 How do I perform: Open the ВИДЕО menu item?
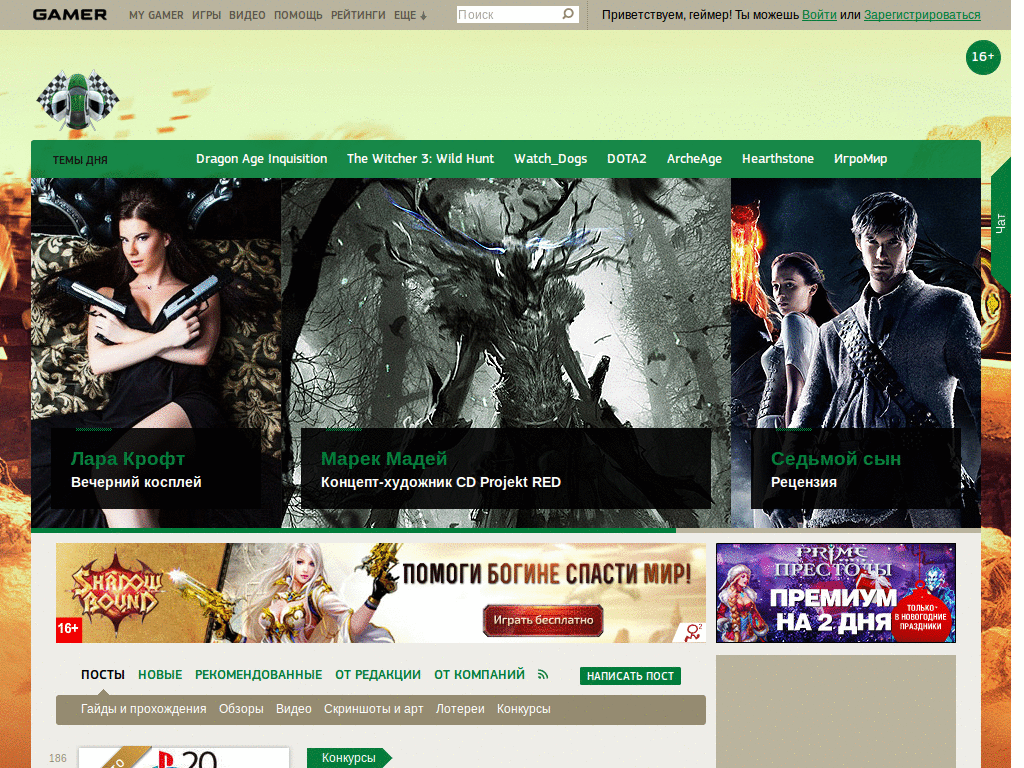(x=247, y=15)
